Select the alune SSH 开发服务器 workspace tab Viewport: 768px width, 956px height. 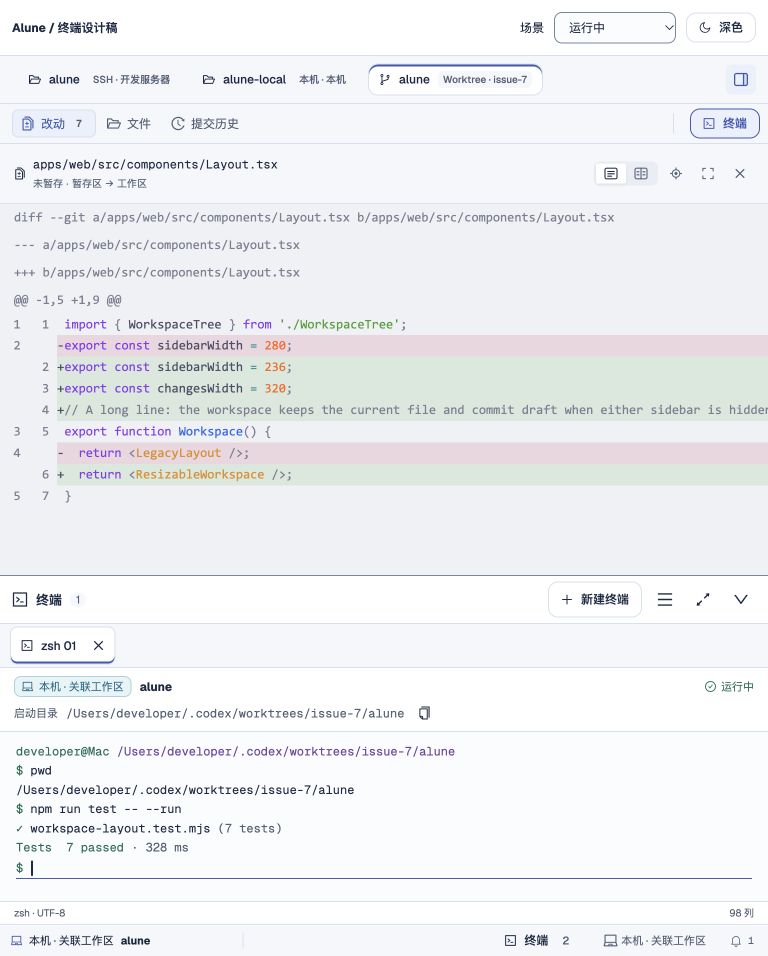(99, 80)
